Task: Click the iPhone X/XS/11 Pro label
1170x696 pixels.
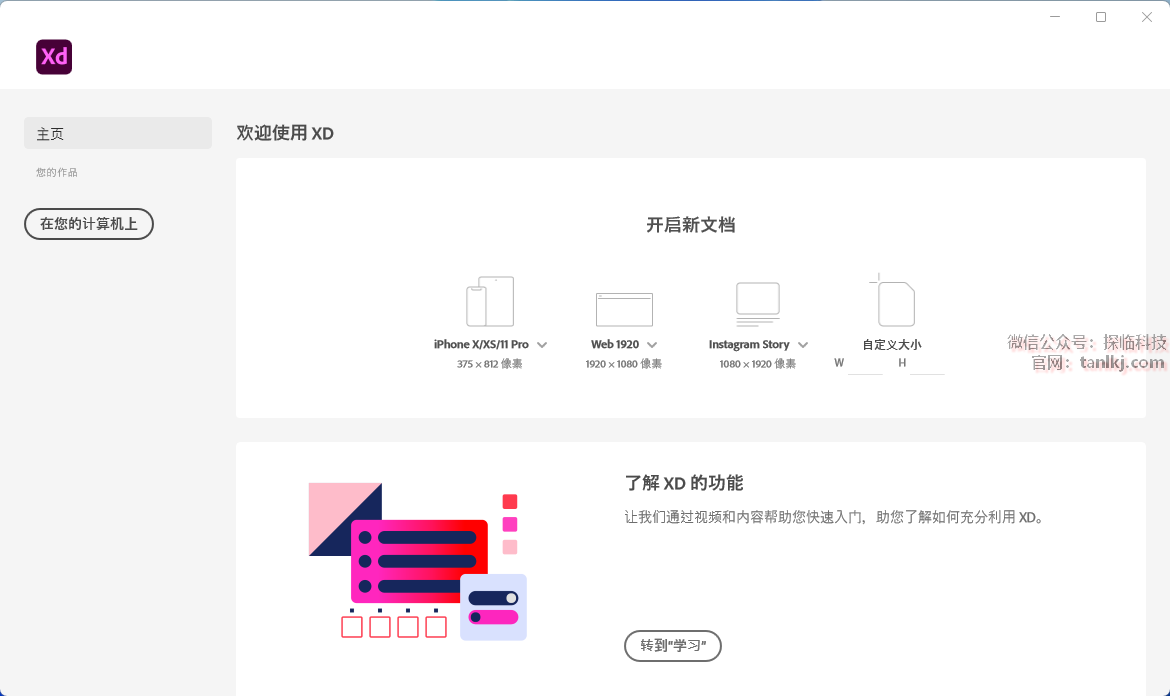Action: click(x=481, y=345)
